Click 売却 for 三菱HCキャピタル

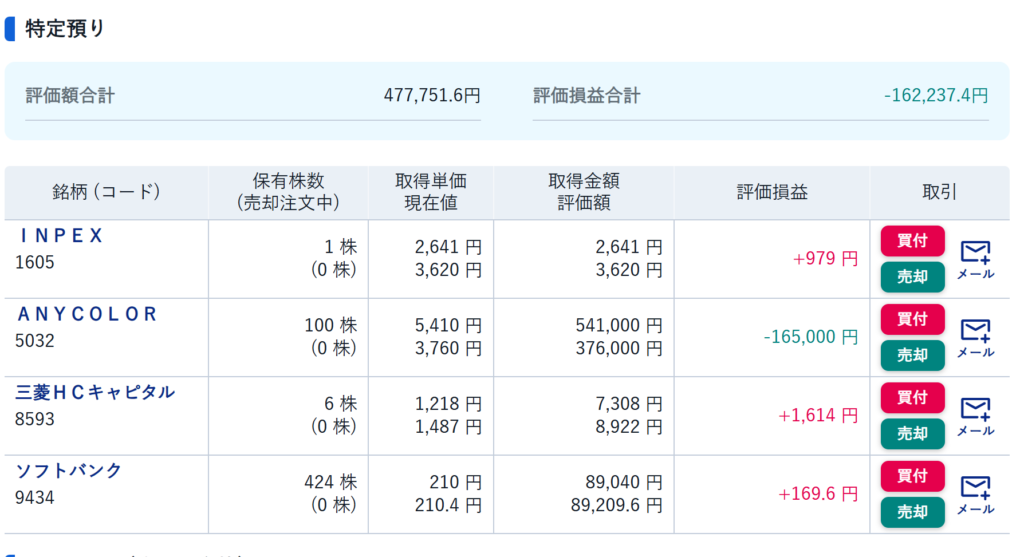click(912, 433)
